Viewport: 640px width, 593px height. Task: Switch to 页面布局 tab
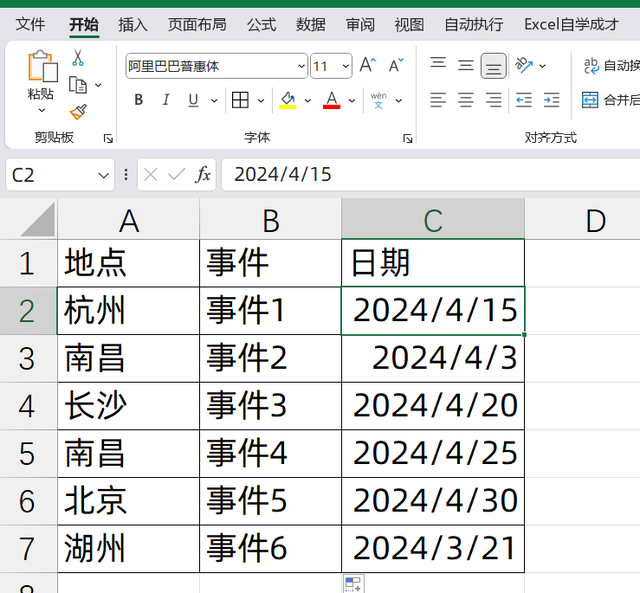[198, 24]
